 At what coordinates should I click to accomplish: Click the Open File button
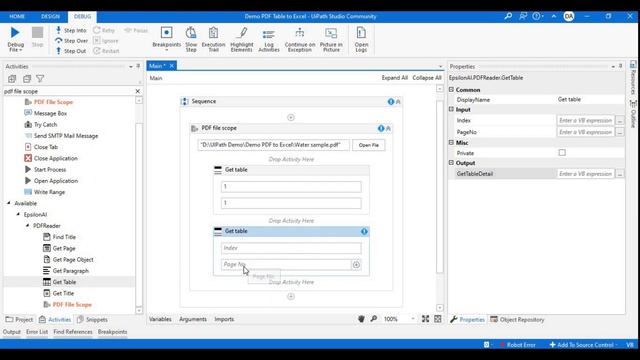(369, 145)
